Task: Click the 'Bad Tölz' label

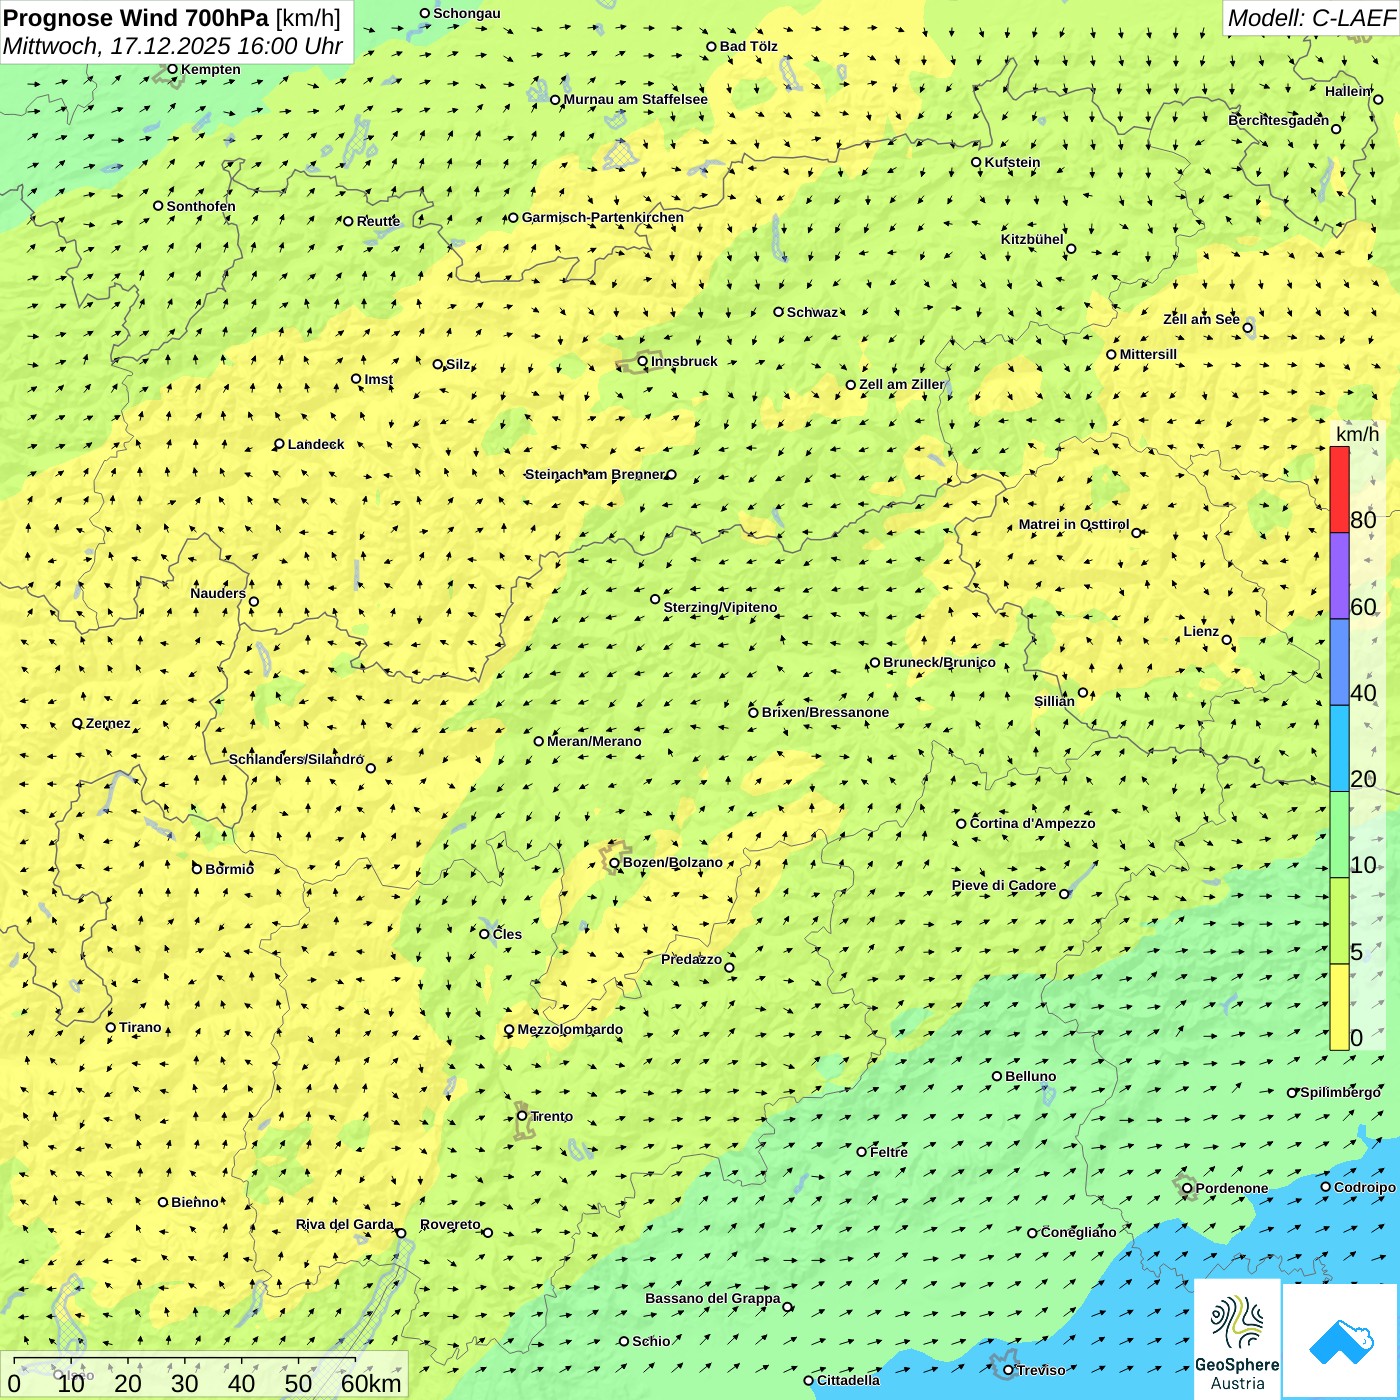Action: click(748, 46)
